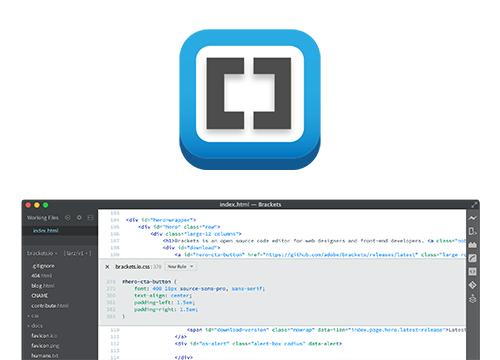Click the green zoom window button

[46, 205]
